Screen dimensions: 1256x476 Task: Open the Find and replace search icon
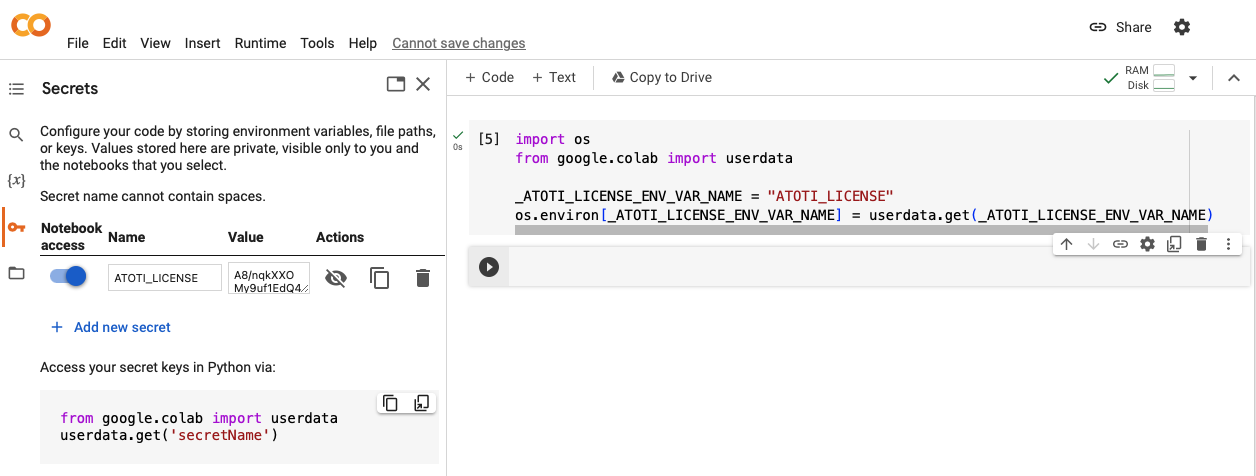click(16, 135)
